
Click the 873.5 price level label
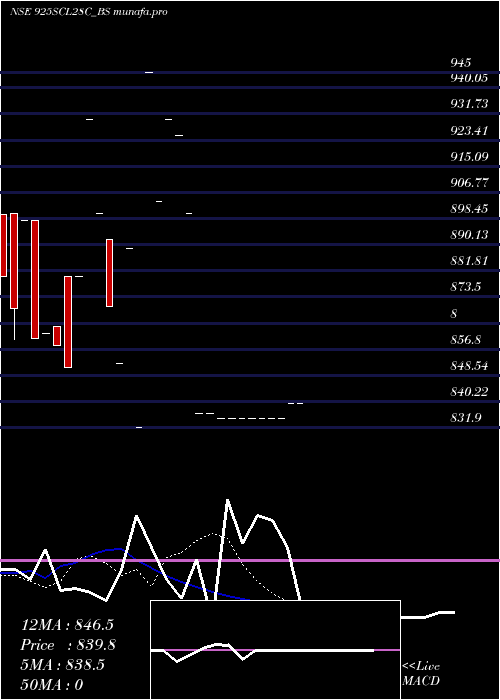pos(466,287)
